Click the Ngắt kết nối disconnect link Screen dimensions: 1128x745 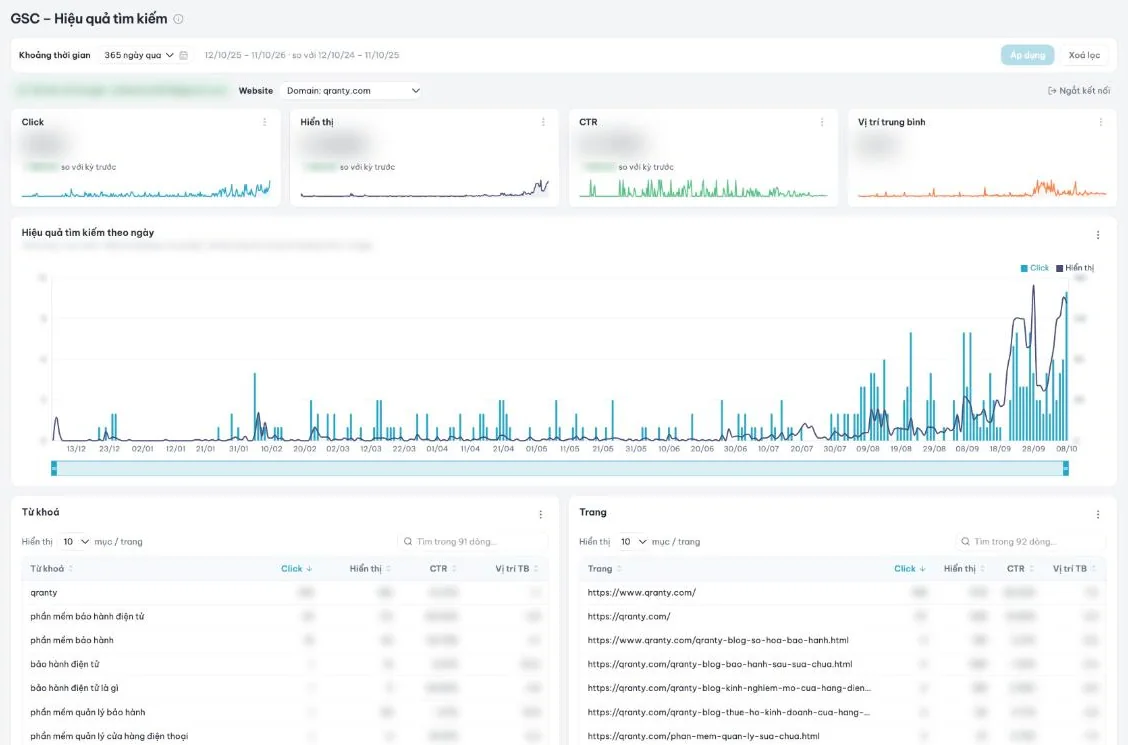point(1079,91)
